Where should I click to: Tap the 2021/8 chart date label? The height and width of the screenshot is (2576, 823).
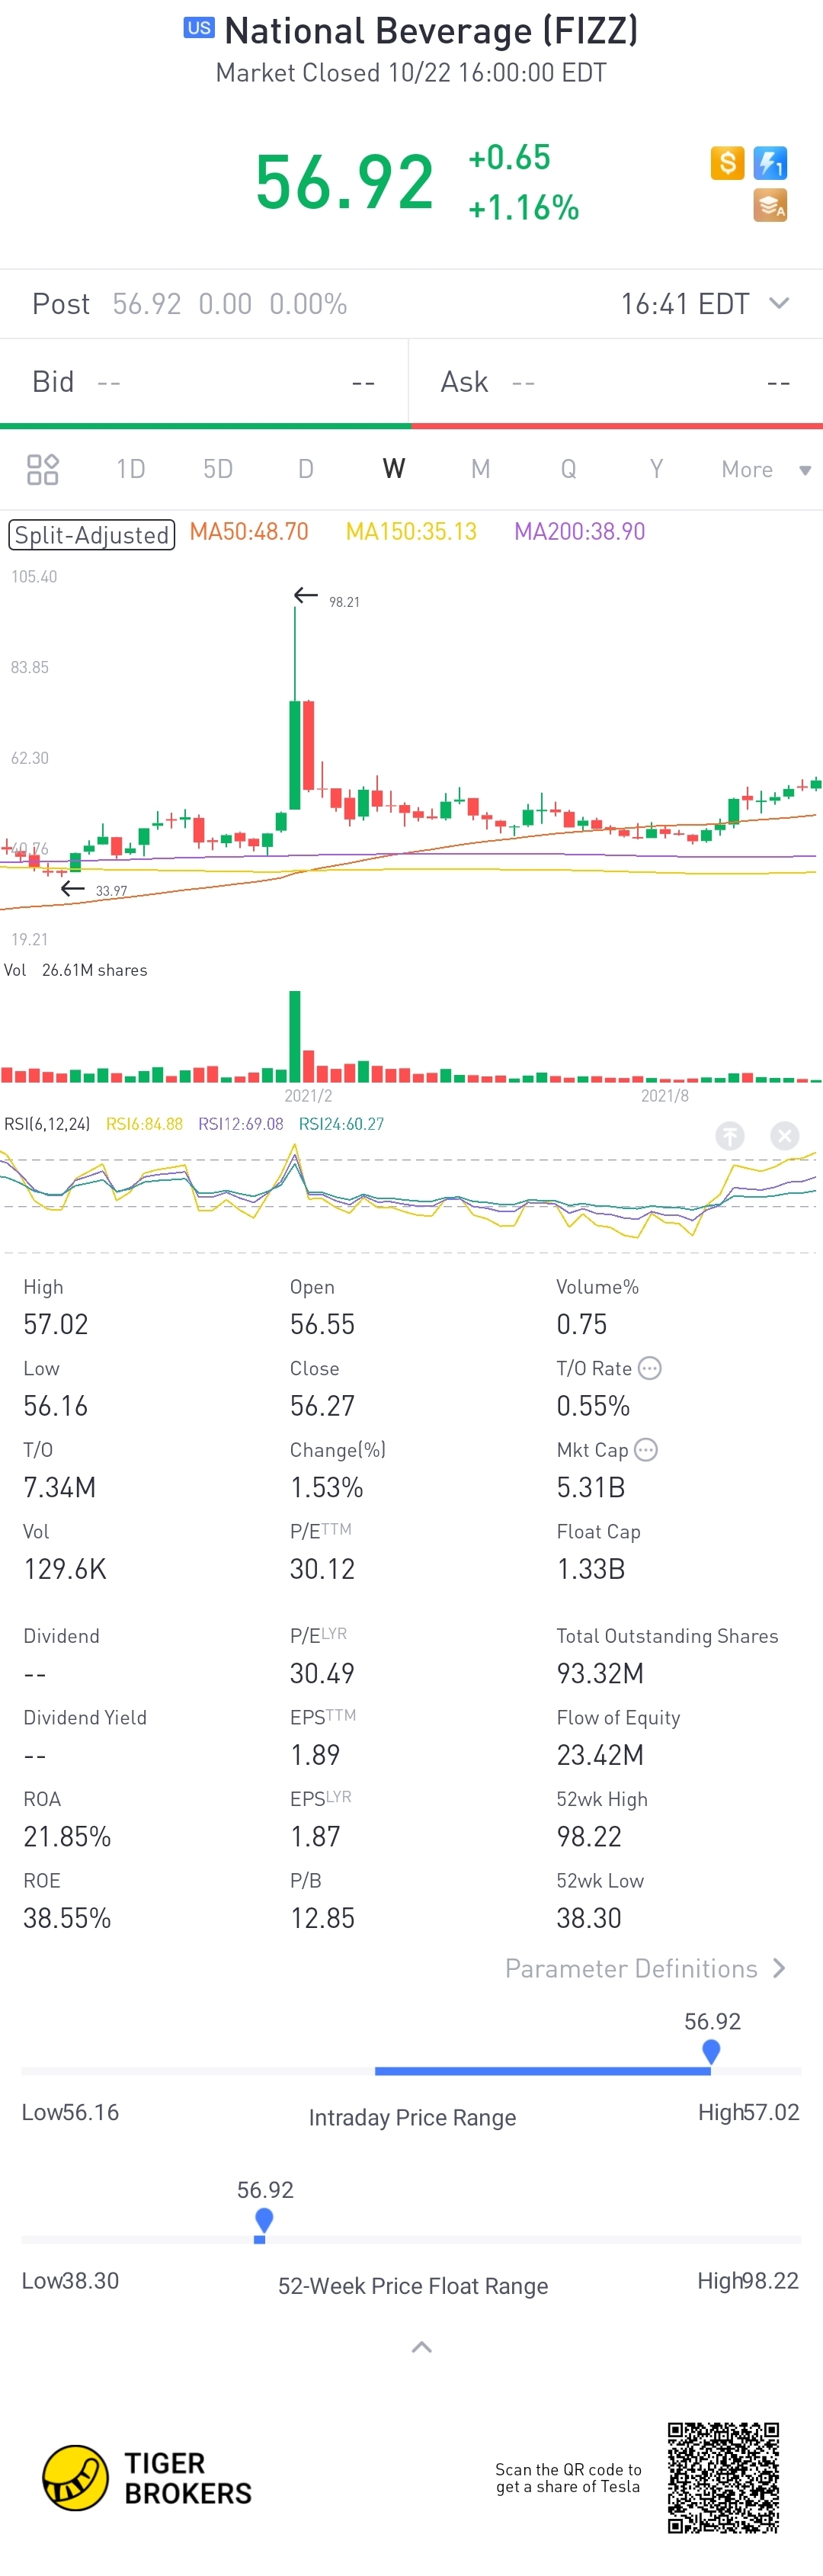tap(665, 1096)
